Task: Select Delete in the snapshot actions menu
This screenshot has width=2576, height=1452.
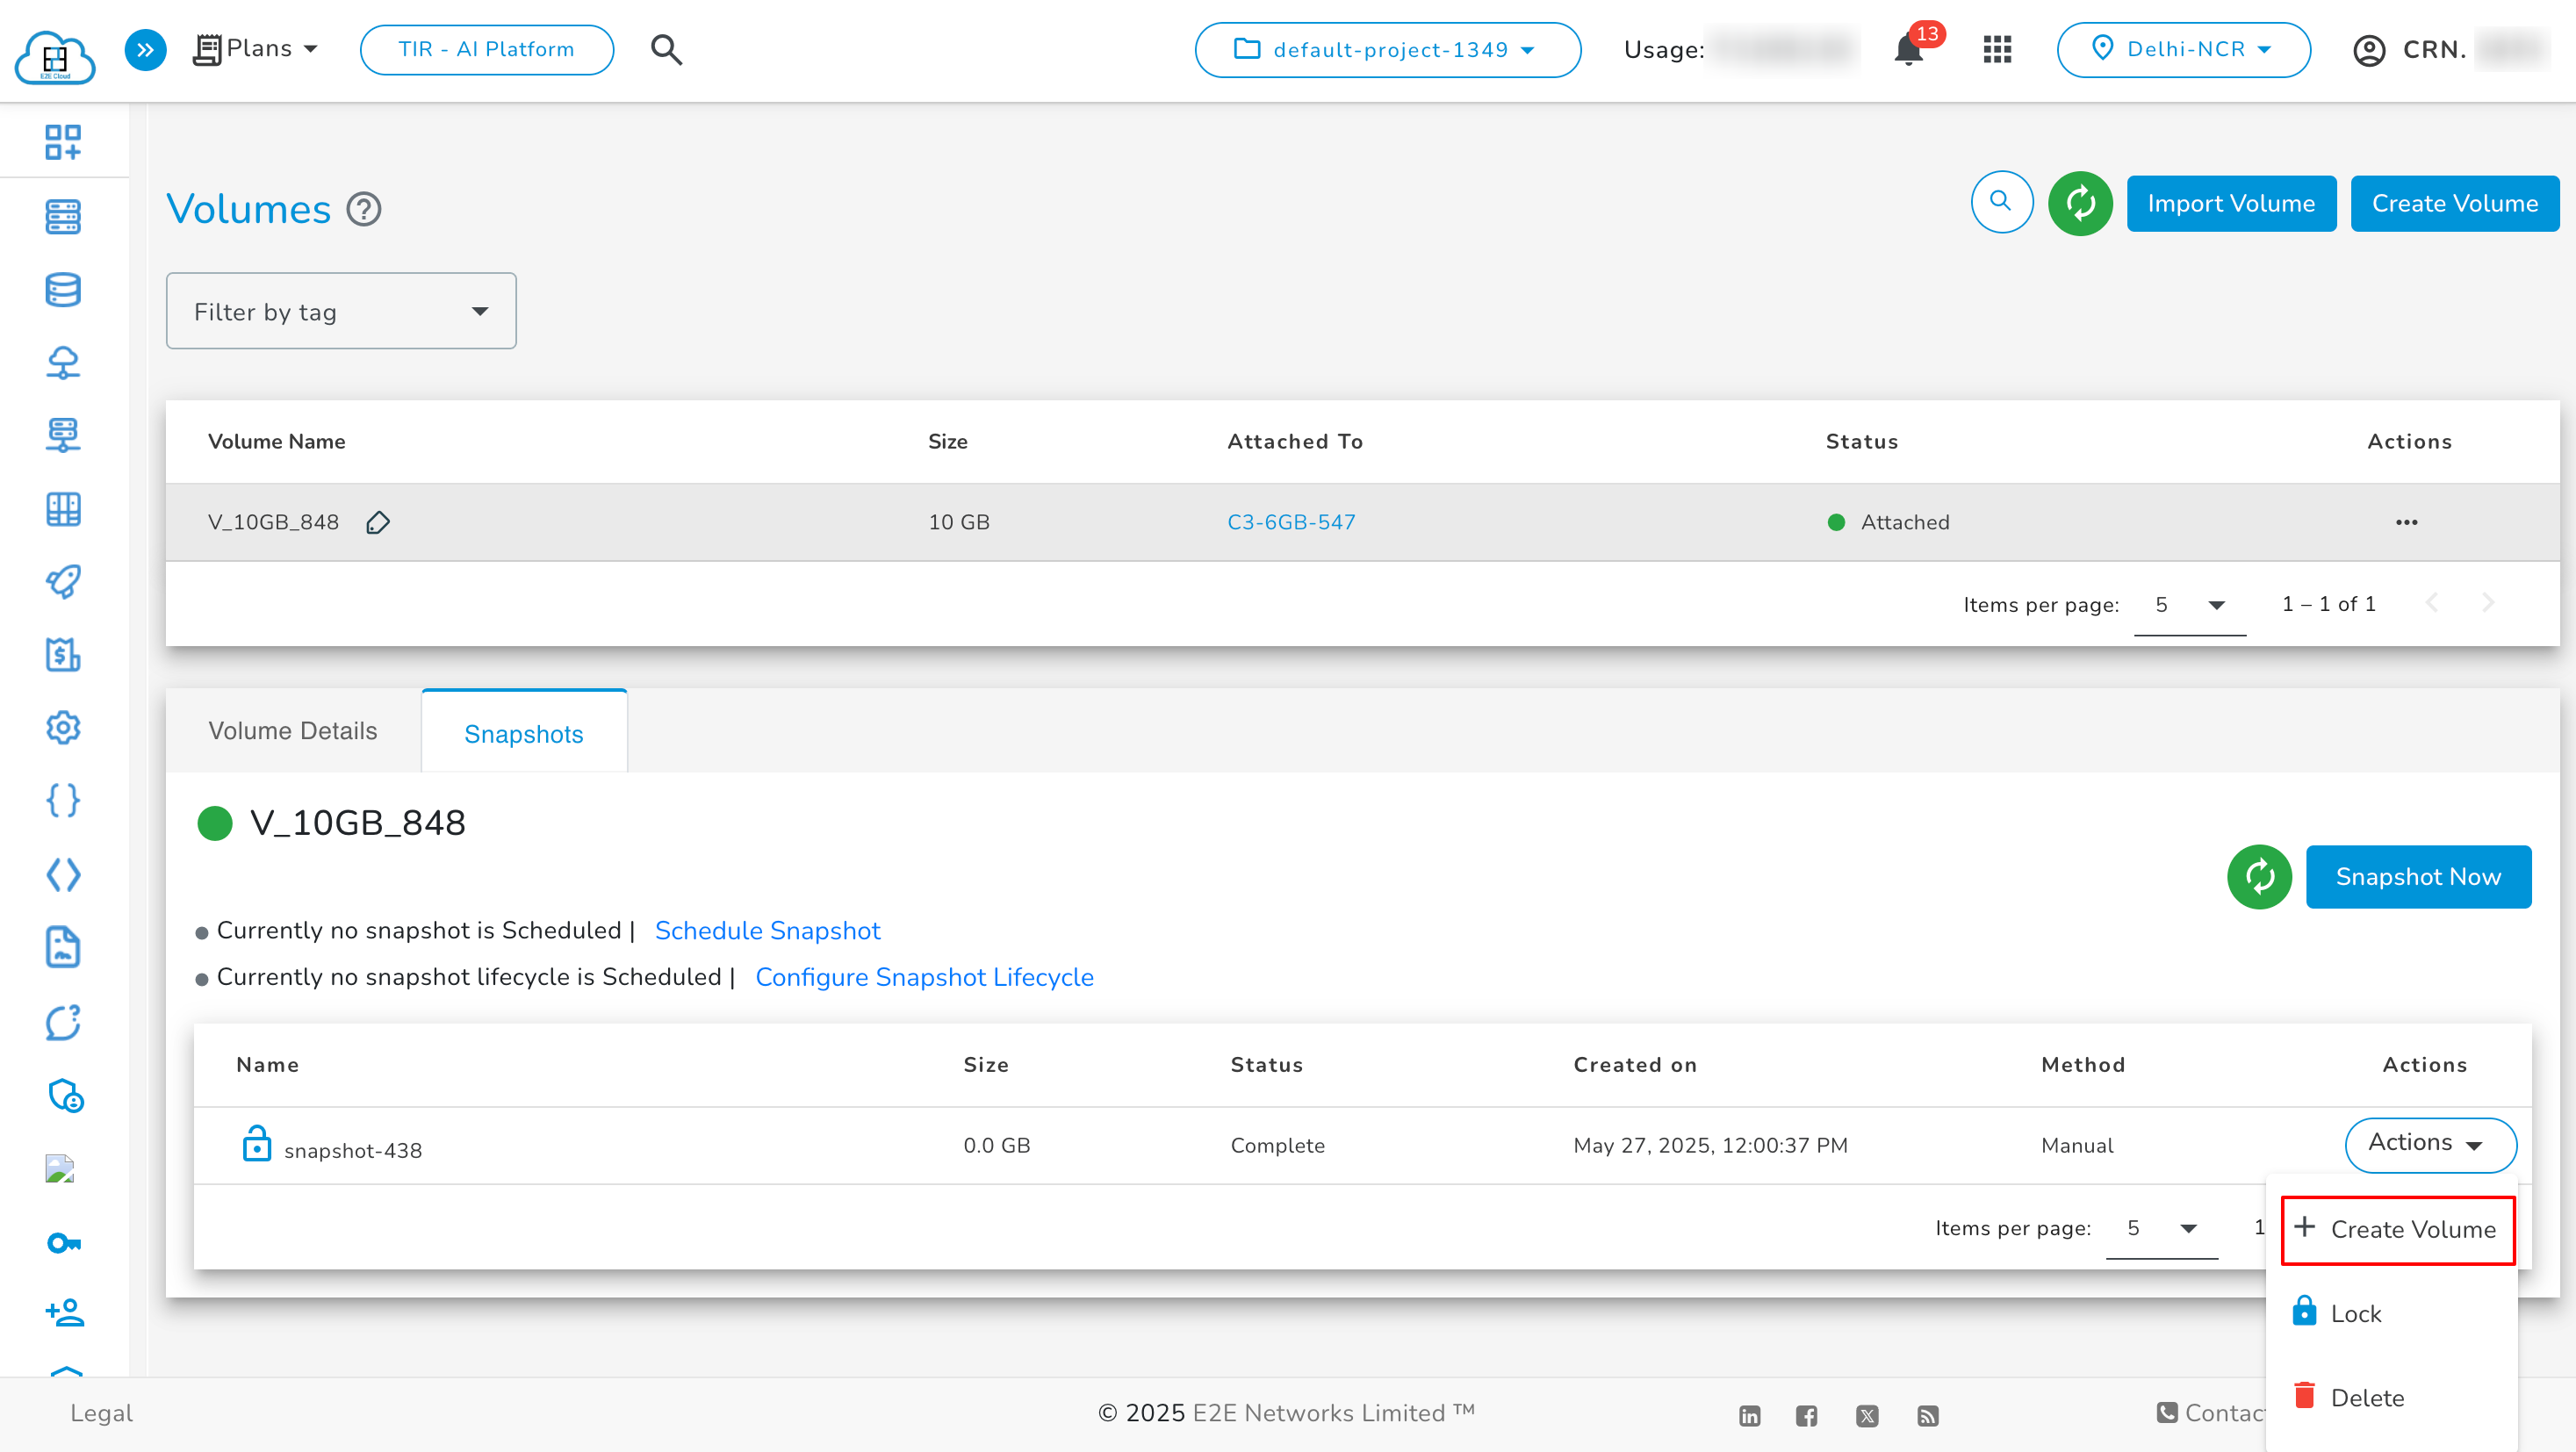Action: 2366,1398
